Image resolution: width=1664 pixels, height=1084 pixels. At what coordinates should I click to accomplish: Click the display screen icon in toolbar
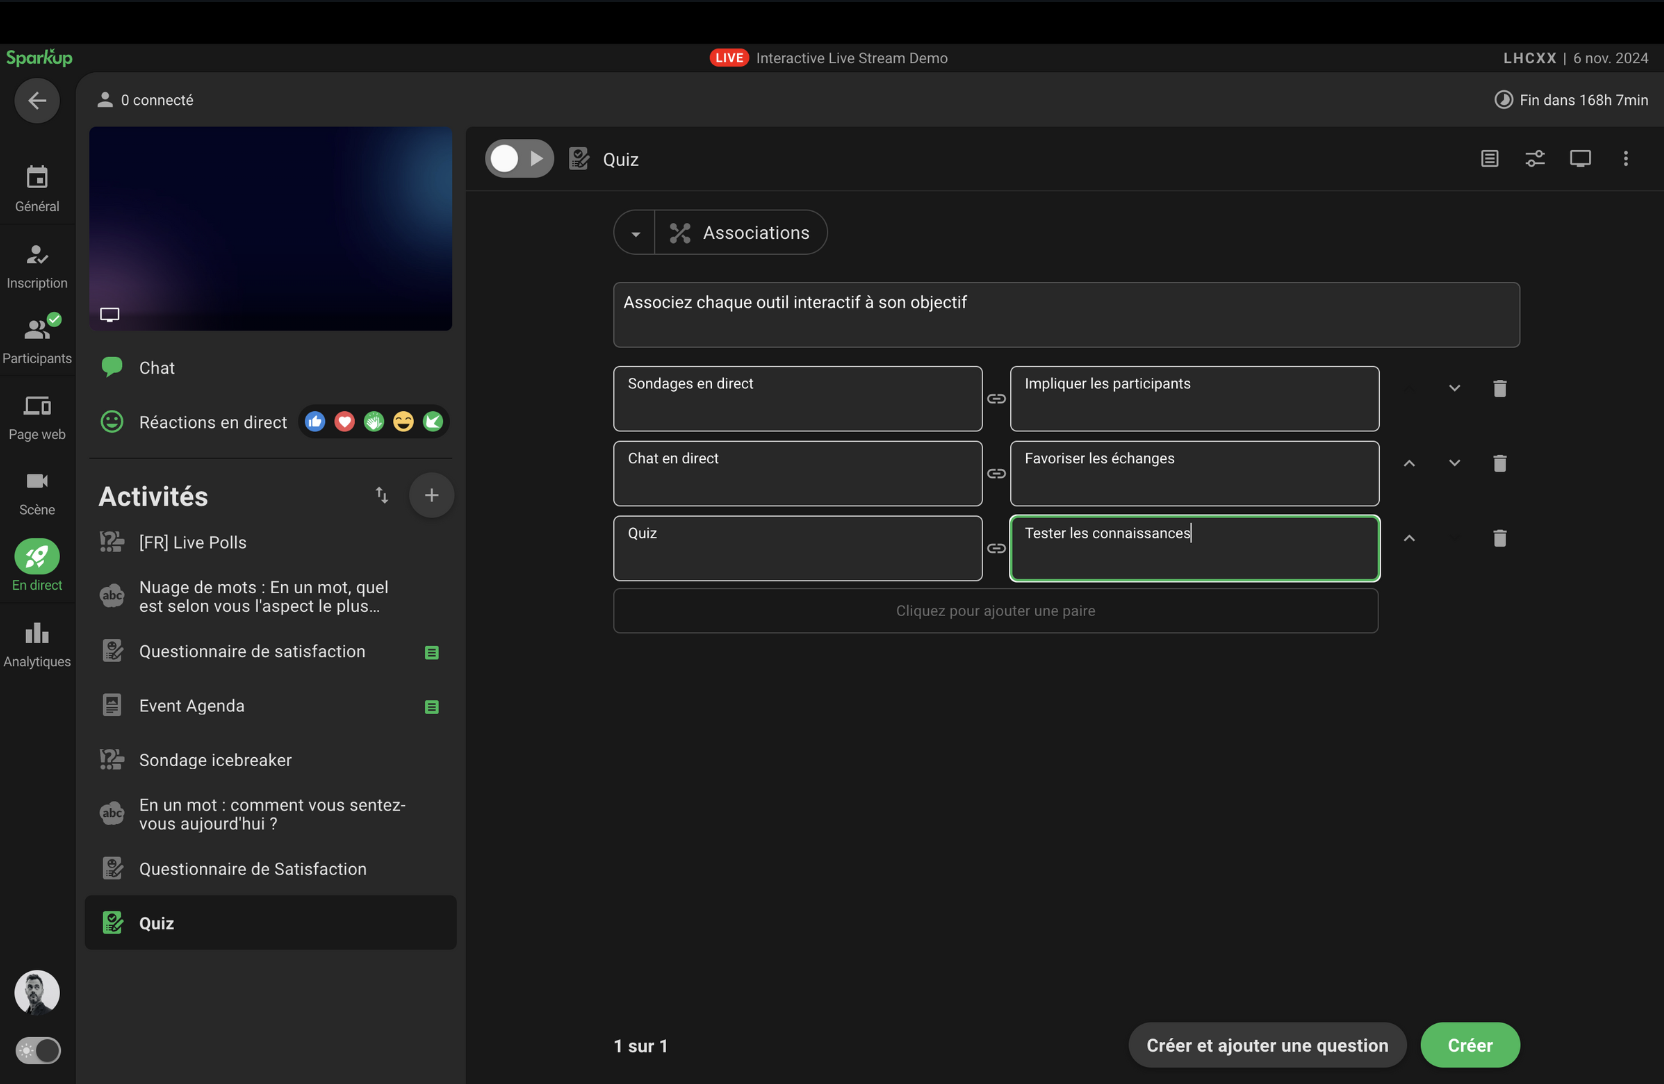pos(1580,159)
